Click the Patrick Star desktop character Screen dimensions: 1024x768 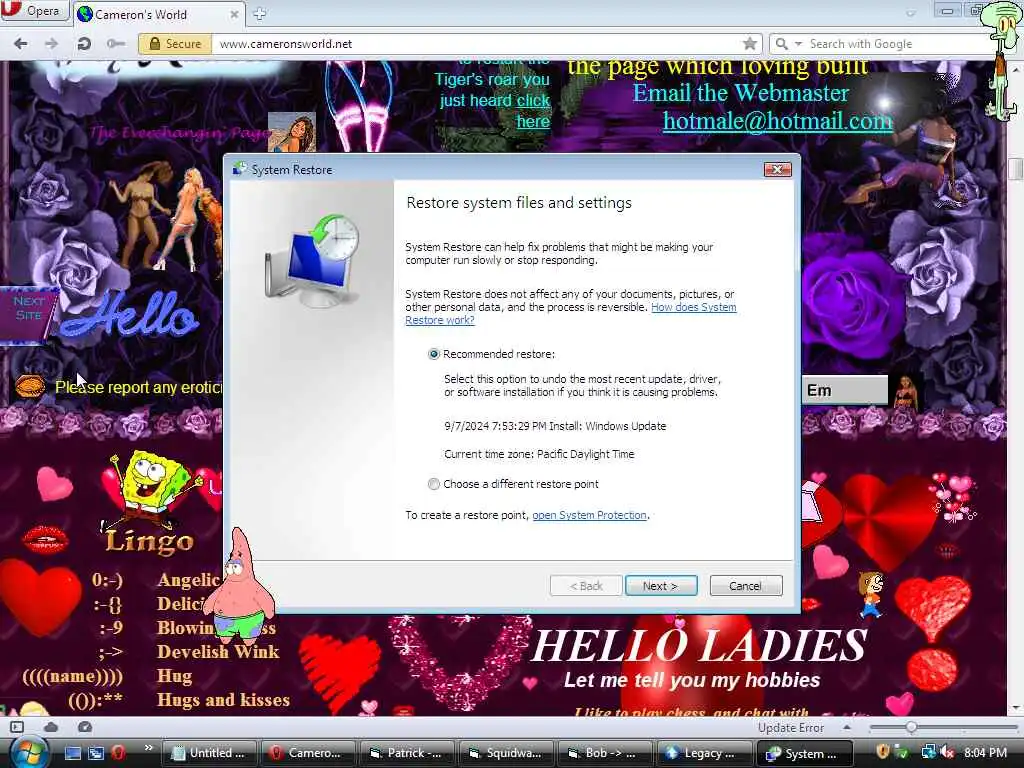coord(240,587)
